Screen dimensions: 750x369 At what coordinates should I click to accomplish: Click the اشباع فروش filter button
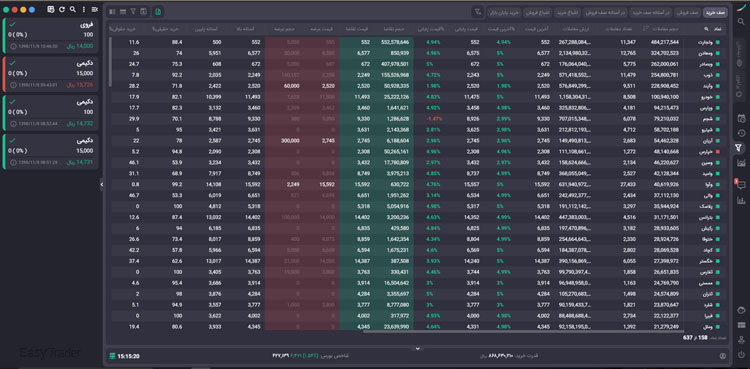tap(538, 12)
